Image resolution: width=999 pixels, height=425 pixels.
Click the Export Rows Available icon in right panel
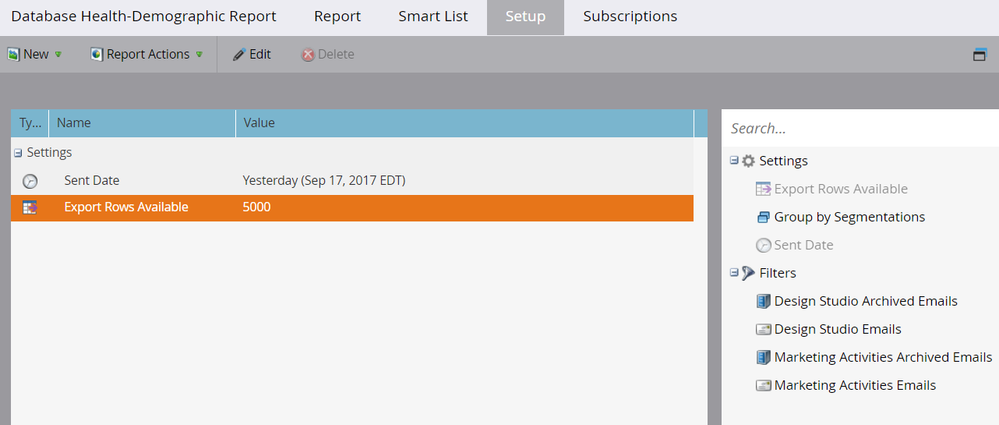(763, 189)
